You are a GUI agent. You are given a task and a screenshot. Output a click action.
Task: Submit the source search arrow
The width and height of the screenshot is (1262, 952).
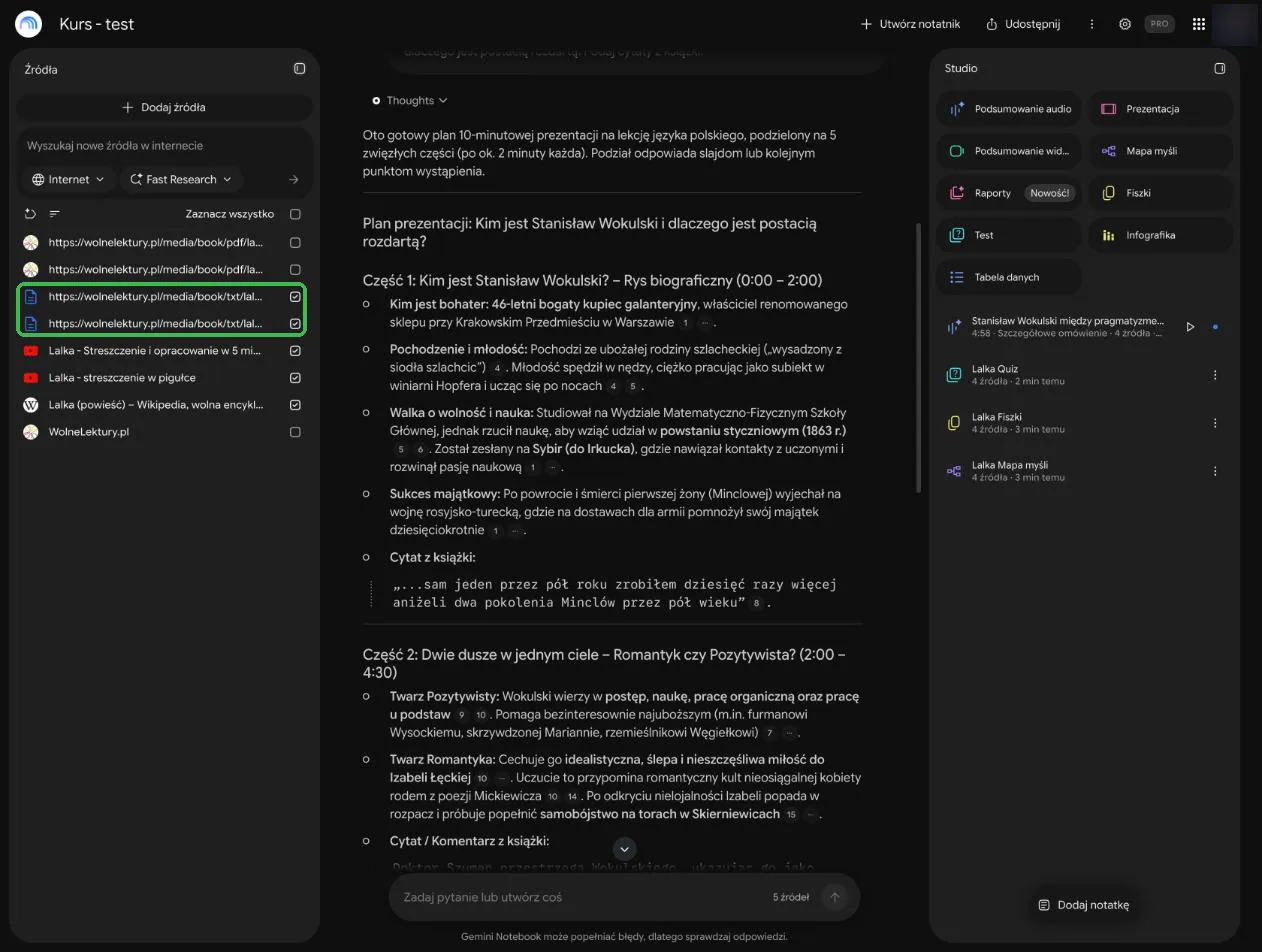[x=293, y=180]
